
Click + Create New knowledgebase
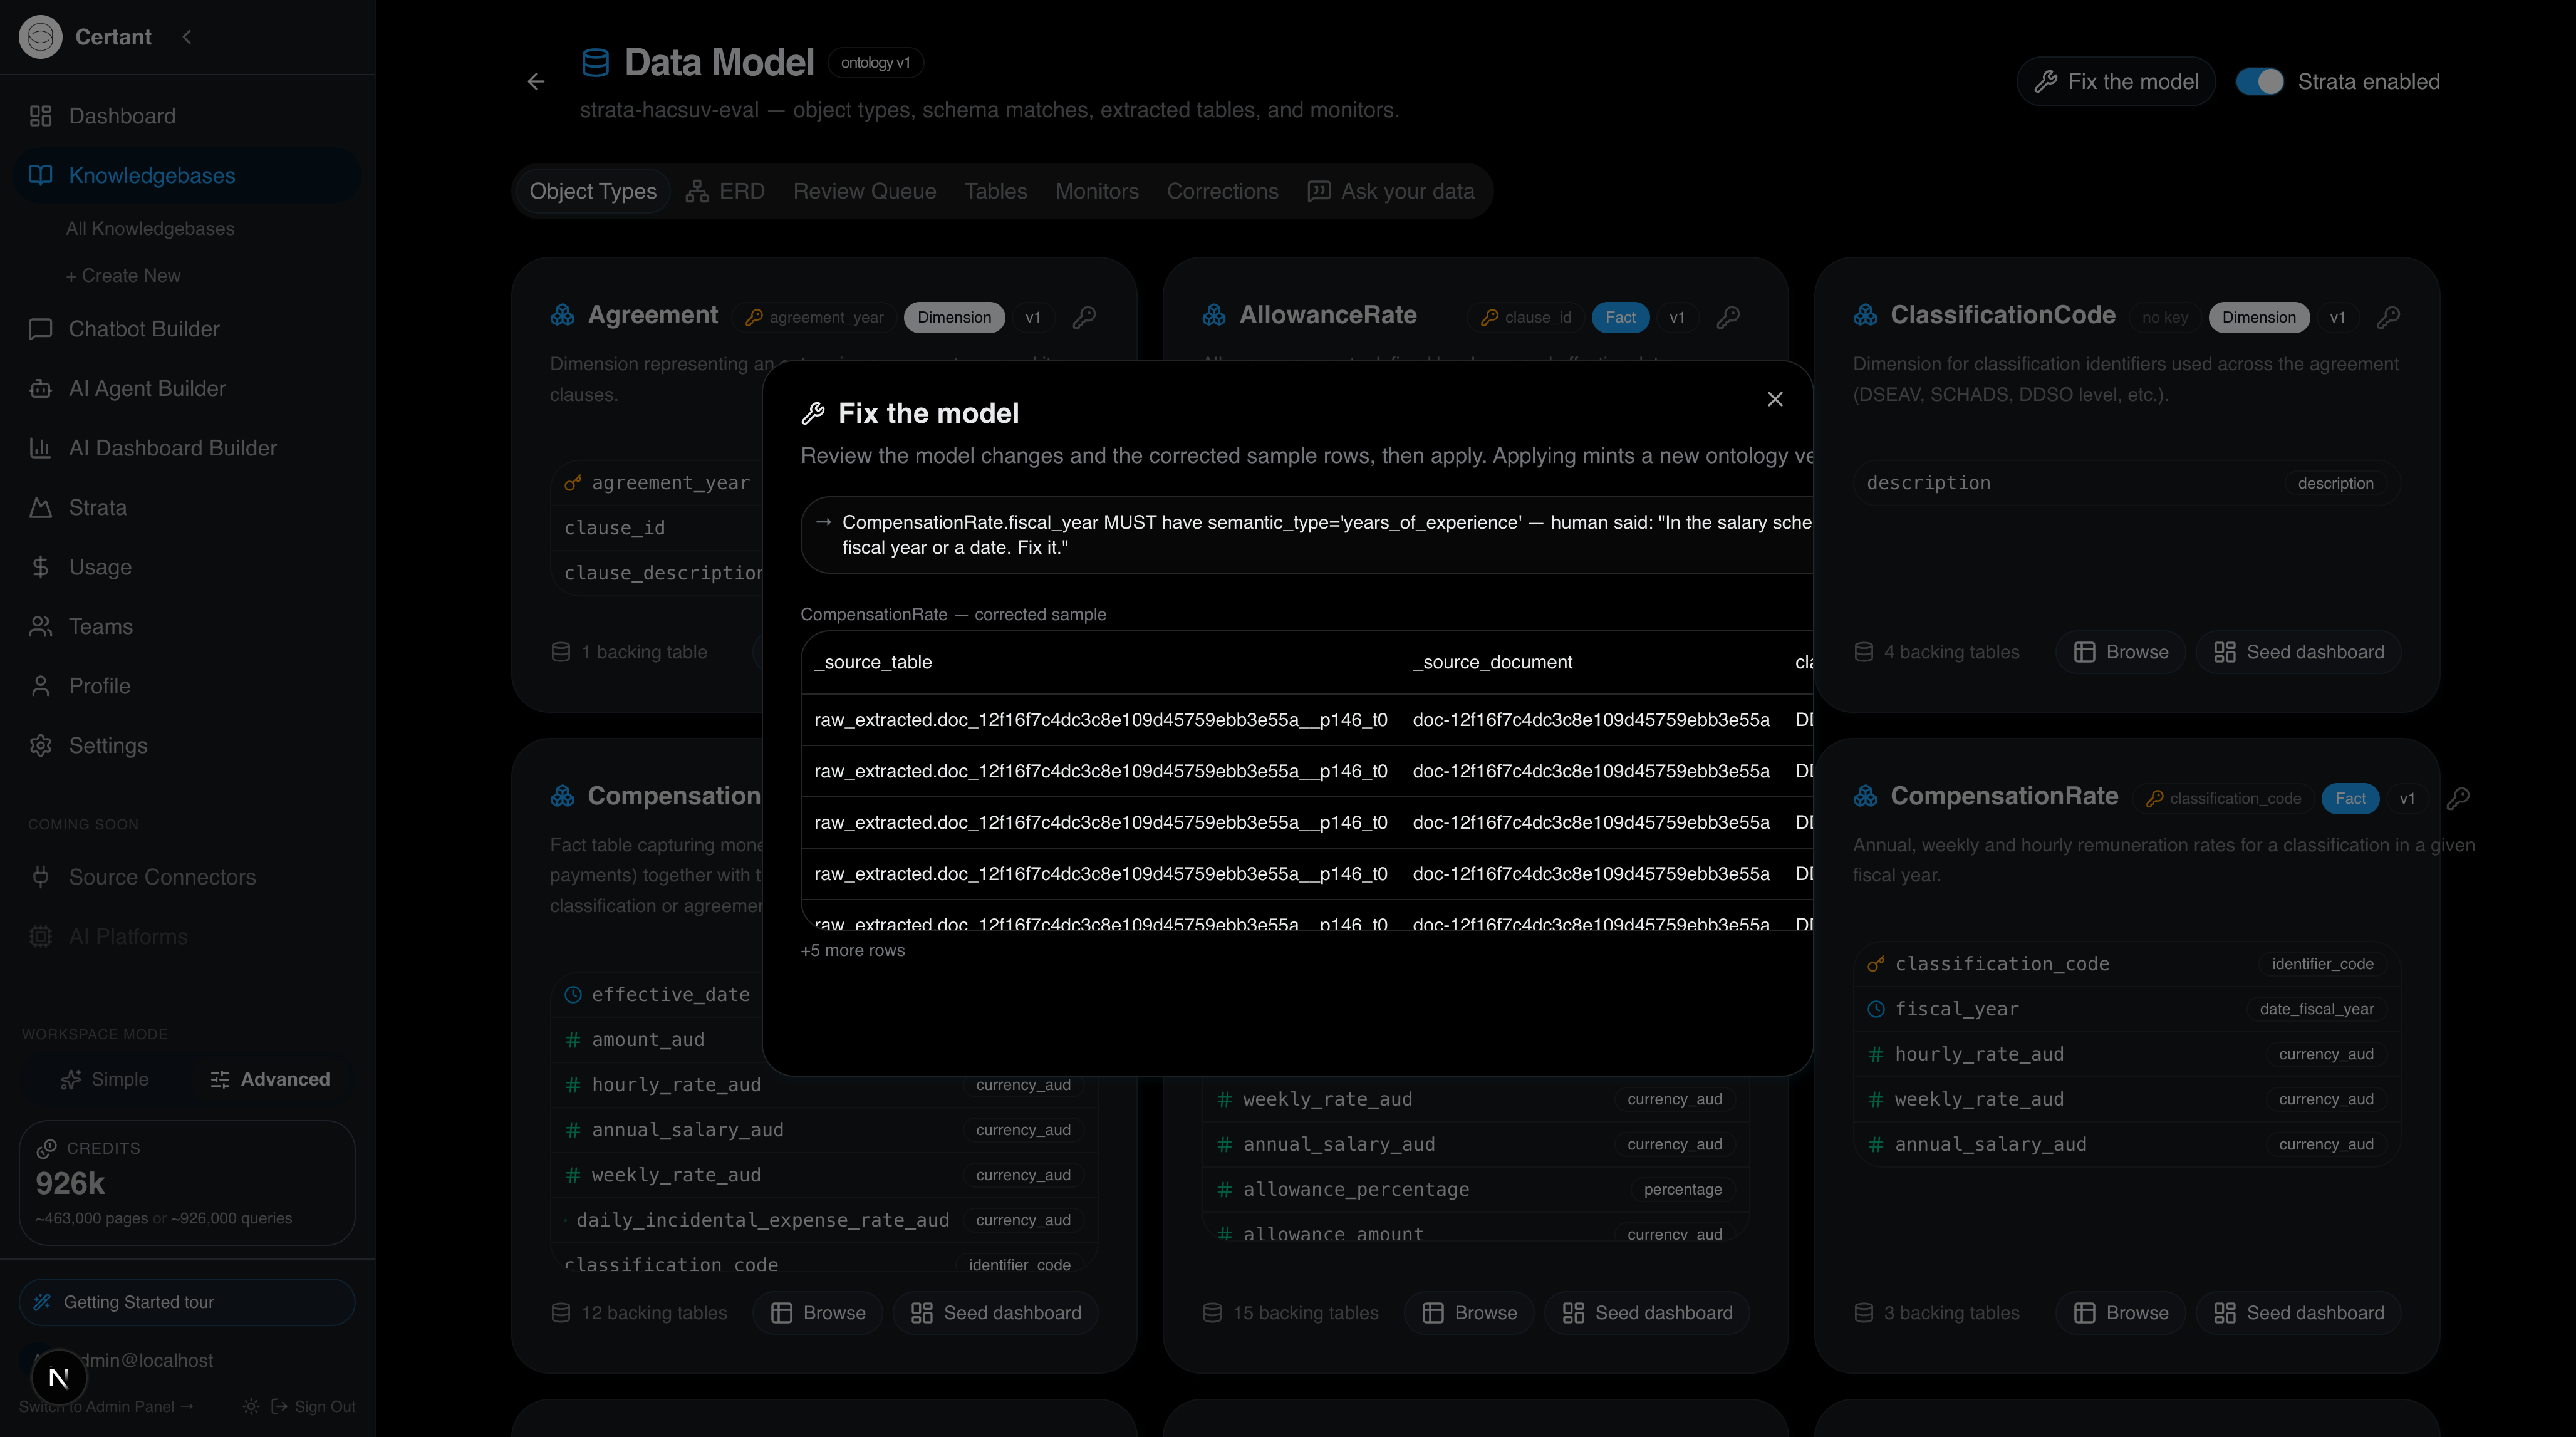[123, 275]
